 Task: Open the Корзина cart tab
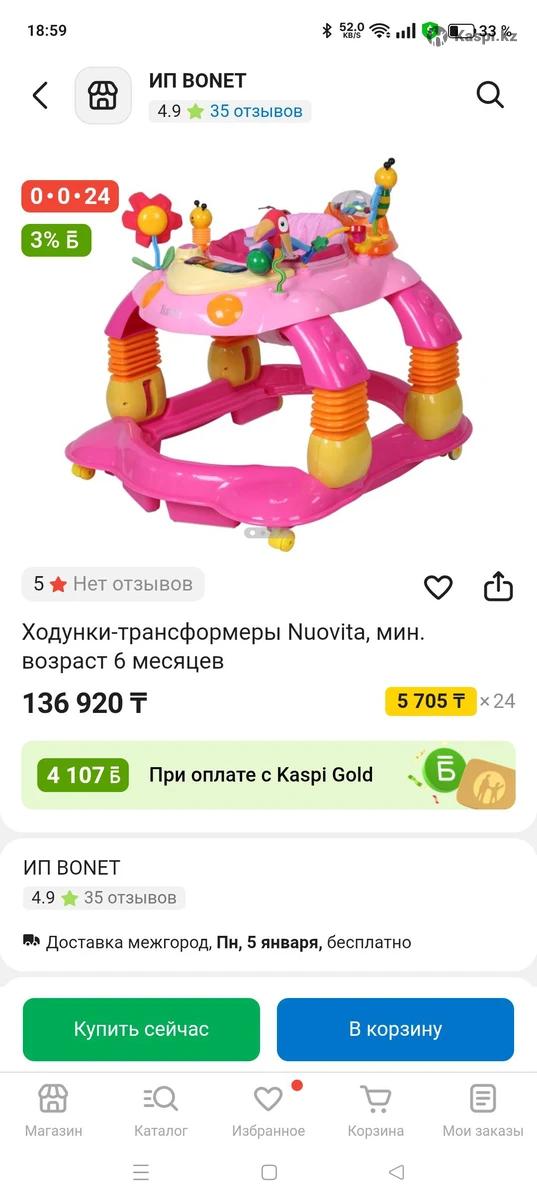point(376,1111)
